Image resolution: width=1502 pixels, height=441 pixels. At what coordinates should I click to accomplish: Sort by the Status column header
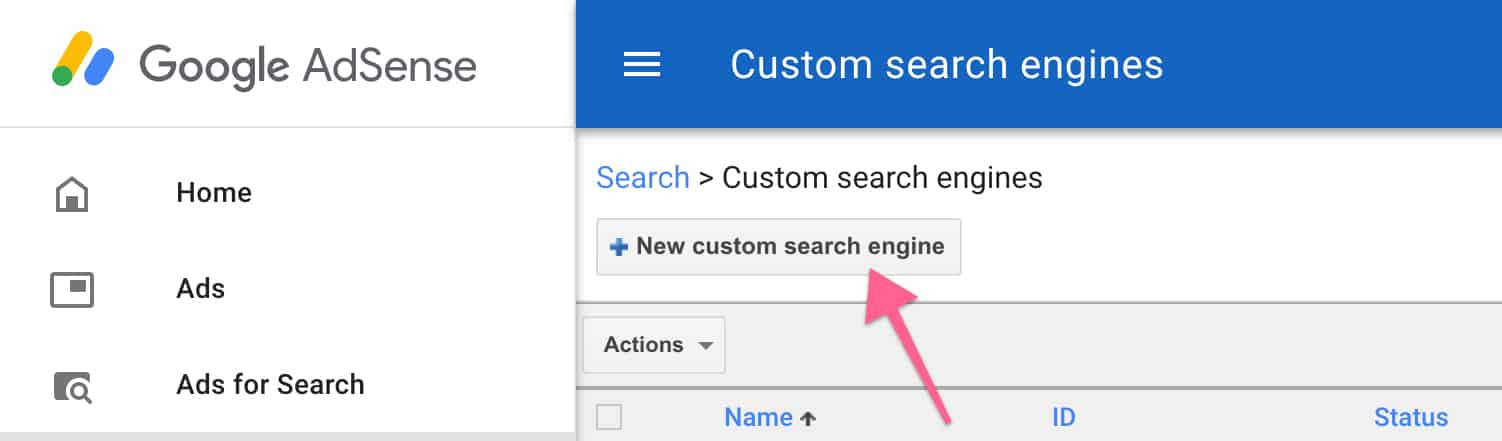coord(1411,417)
